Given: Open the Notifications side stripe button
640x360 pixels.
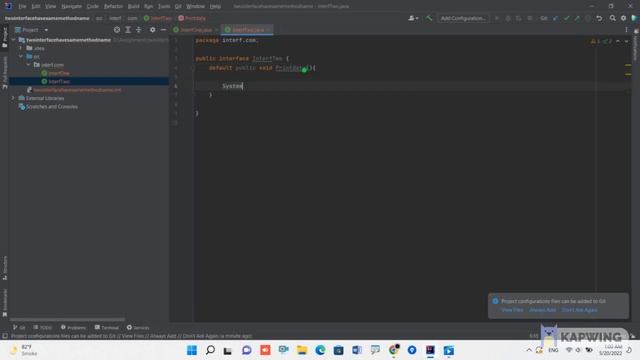Looking at the screenshot, I should pyautogui.click(x=636, y=44).
